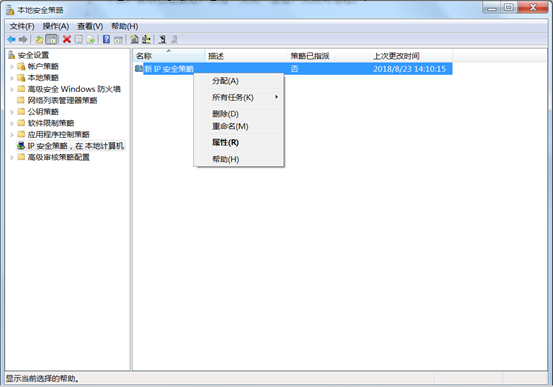The height and width of the screenshot is (387, 553).
Task: Select 网络列表管理器策略 in the tree
Action: click(62, 101)
